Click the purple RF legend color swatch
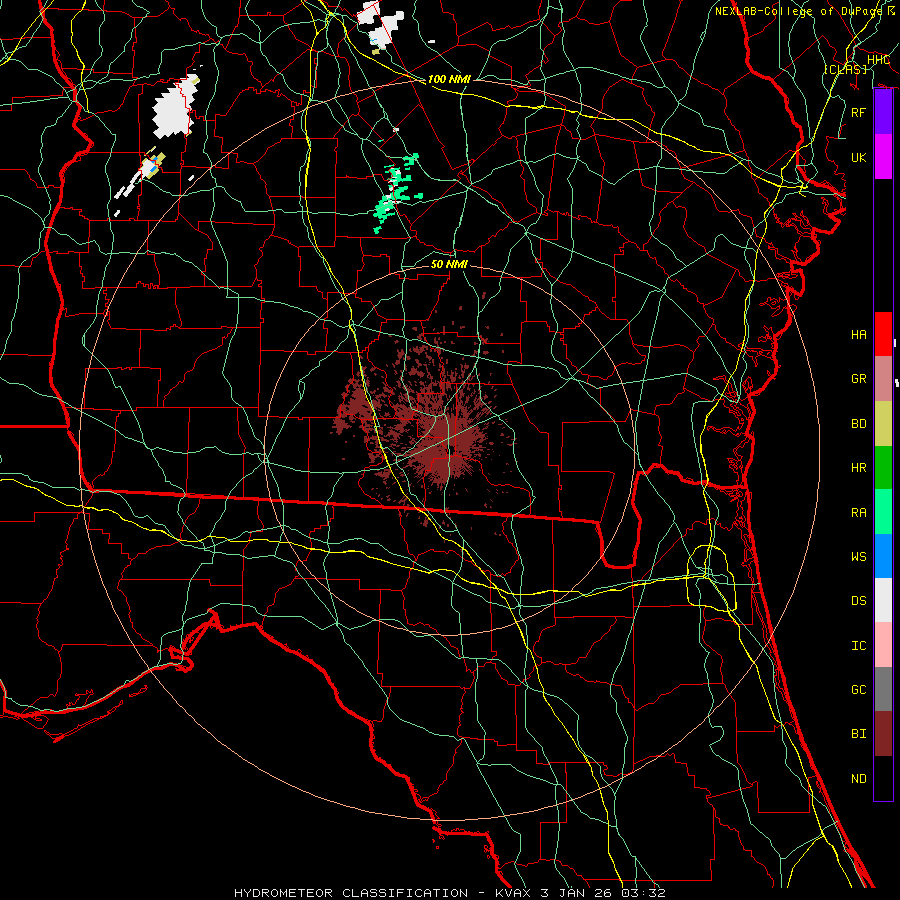 tap(883, 112)
